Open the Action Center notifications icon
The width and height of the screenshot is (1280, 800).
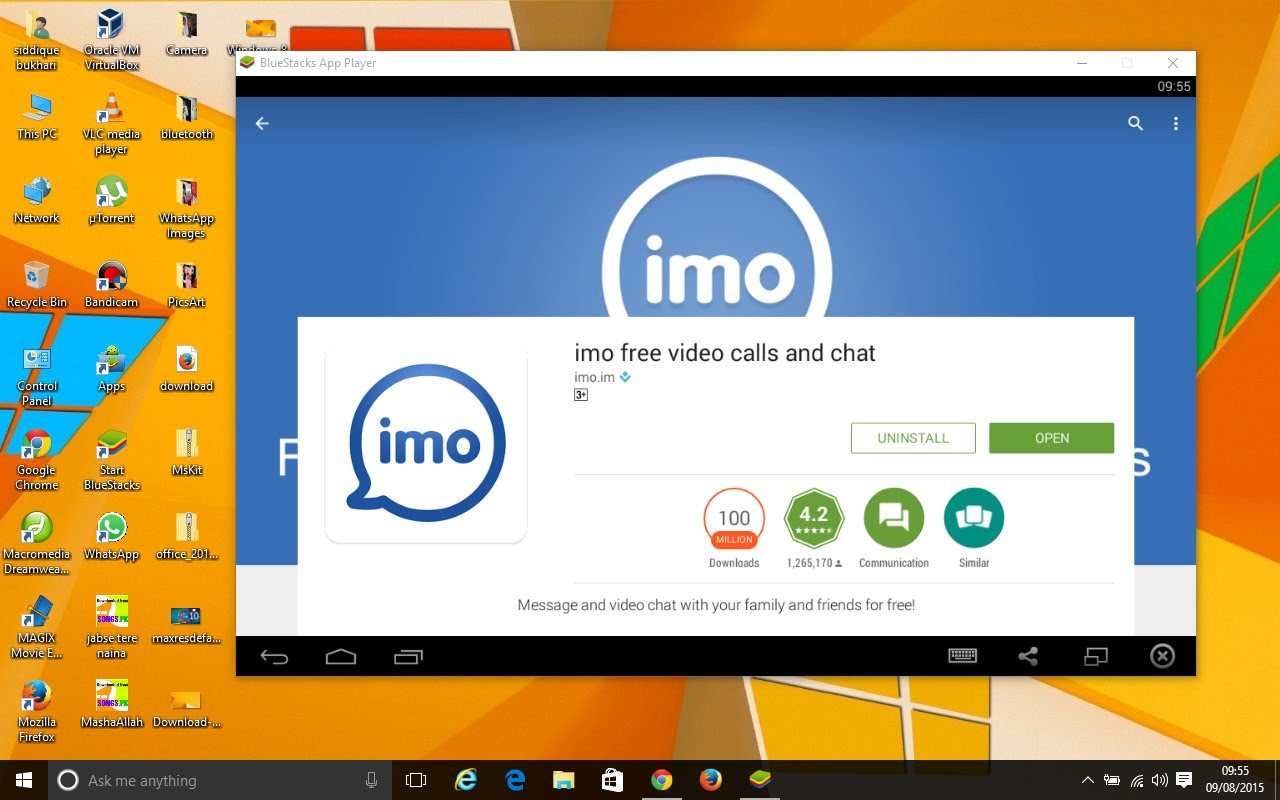tap(1185, 780)
